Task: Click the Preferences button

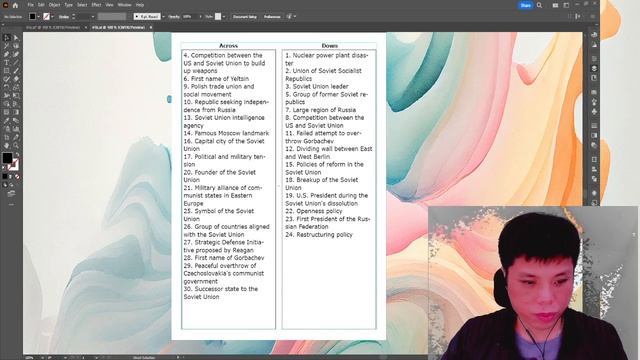Action: click(272, 17)
